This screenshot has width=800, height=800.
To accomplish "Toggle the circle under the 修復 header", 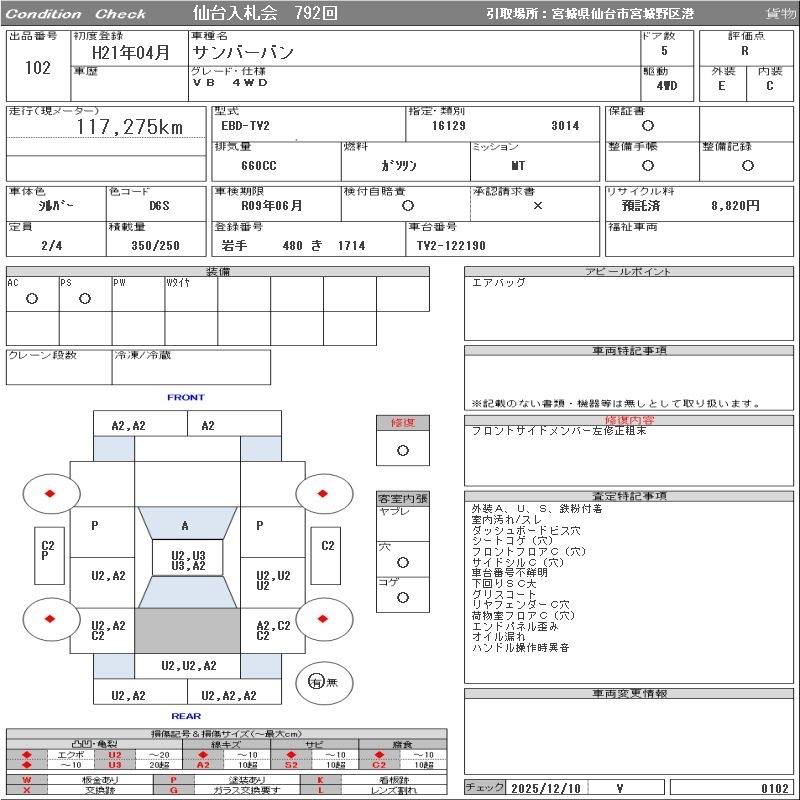I will 402,450.
